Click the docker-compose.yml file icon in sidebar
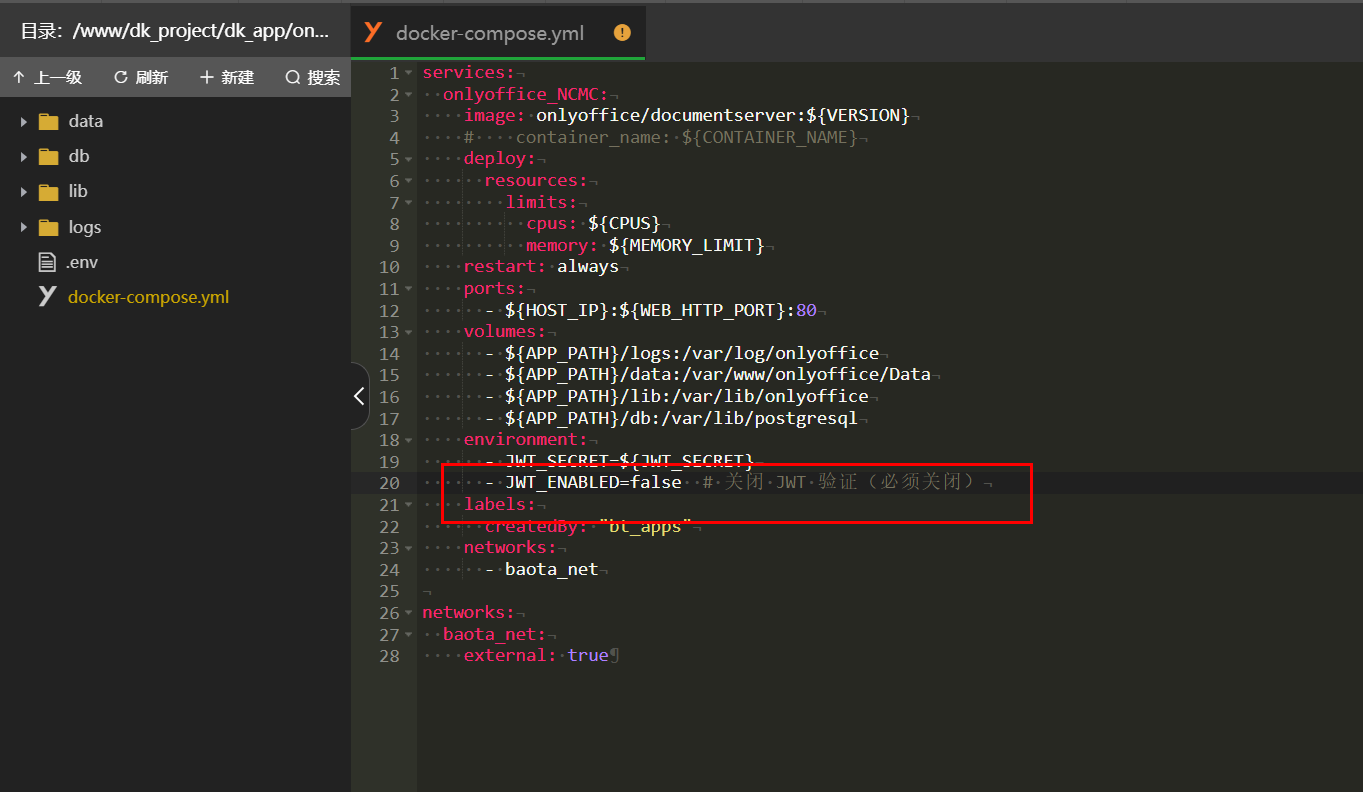The image size is (1363, 792). click(45, 296)
